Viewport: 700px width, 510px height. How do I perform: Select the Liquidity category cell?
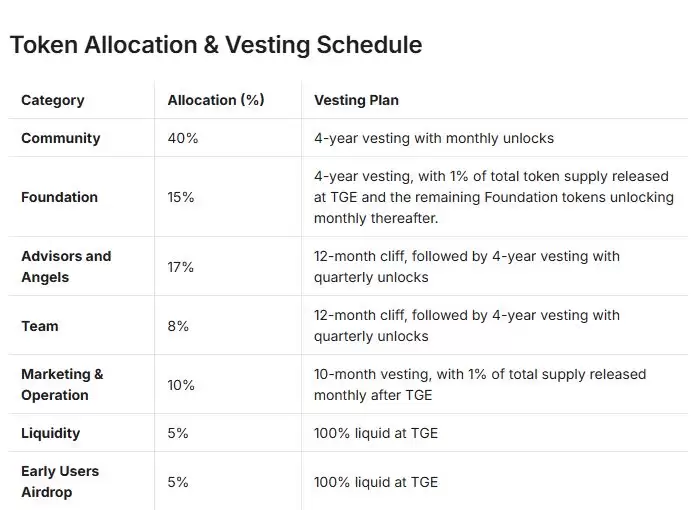tap(51, 433)
